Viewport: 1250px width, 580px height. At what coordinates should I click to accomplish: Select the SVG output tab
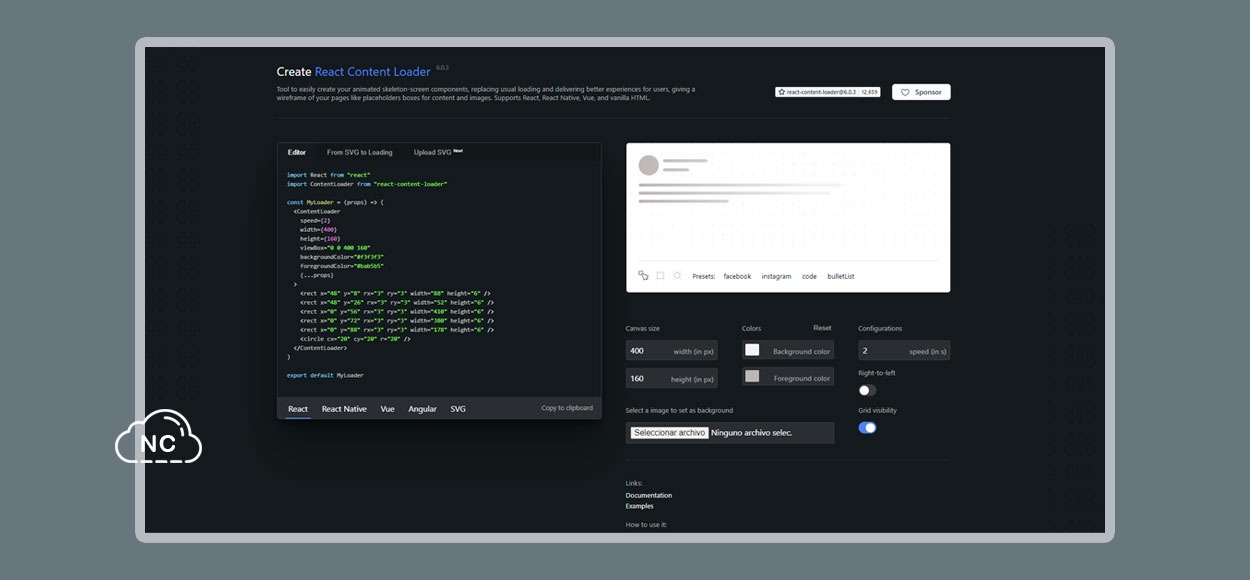pos(458,409)
